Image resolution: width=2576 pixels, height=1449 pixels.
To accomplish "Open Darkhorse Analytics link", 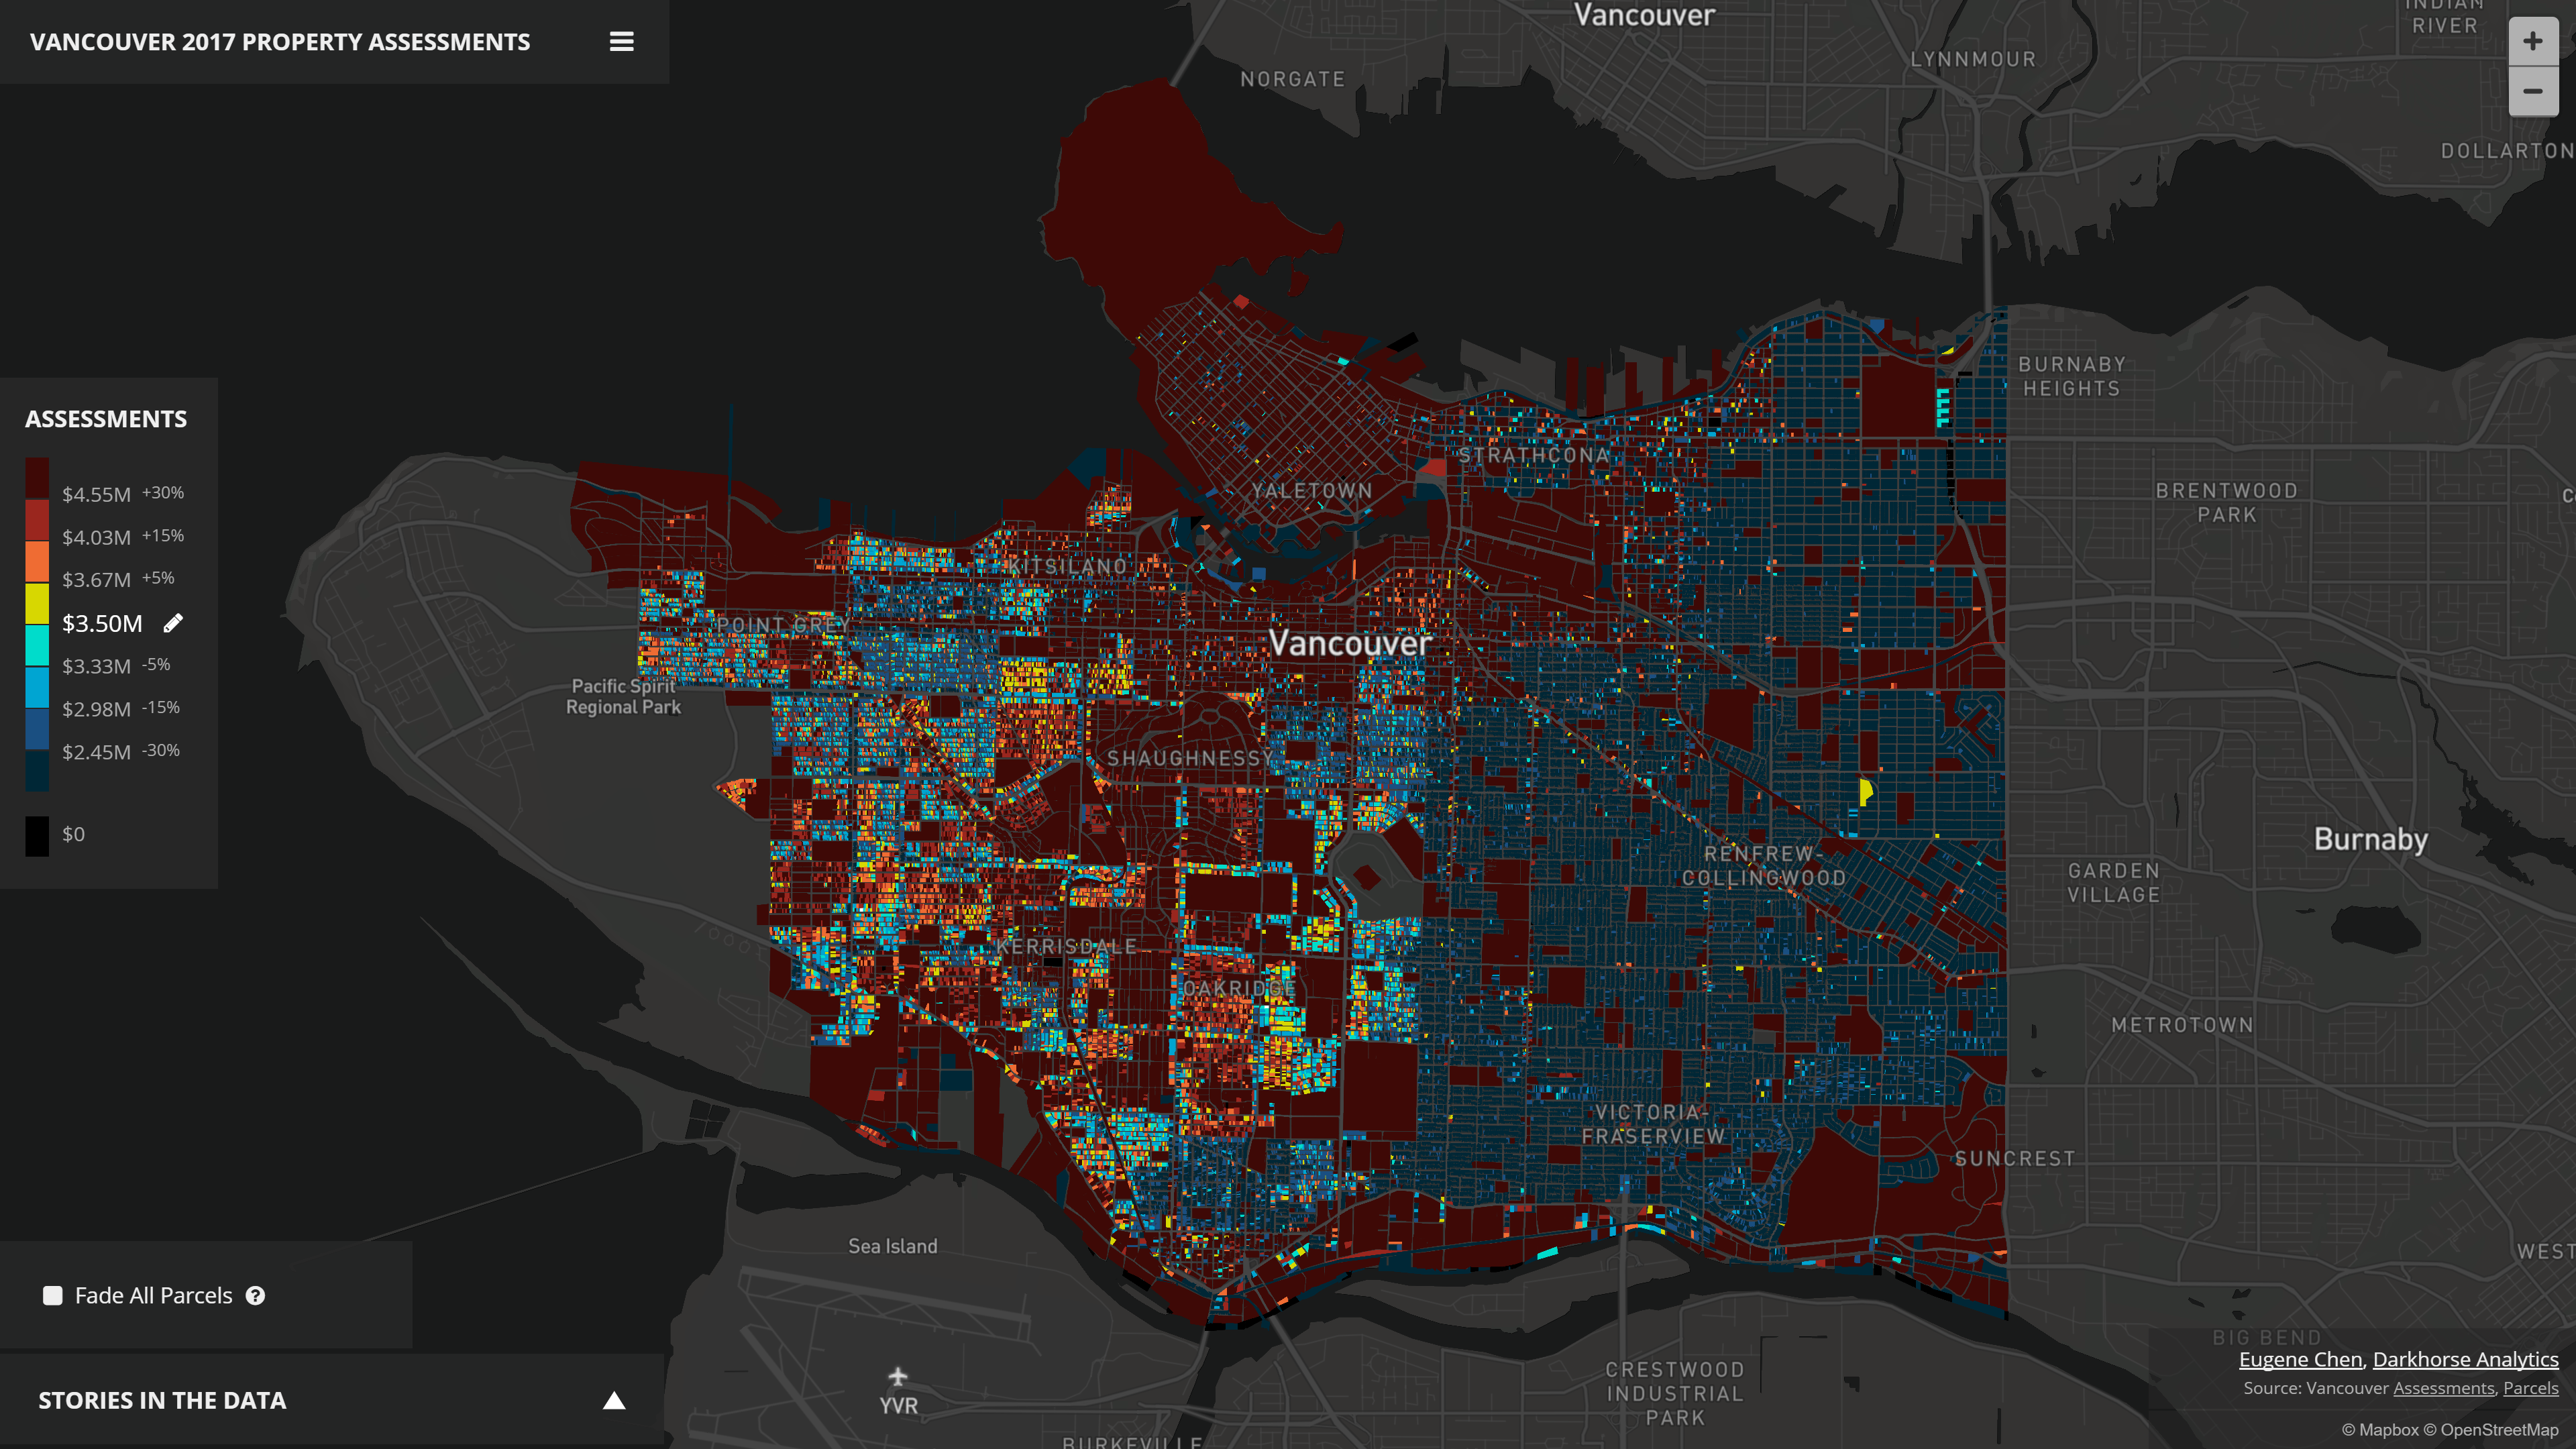I will pos(2465,1359).
